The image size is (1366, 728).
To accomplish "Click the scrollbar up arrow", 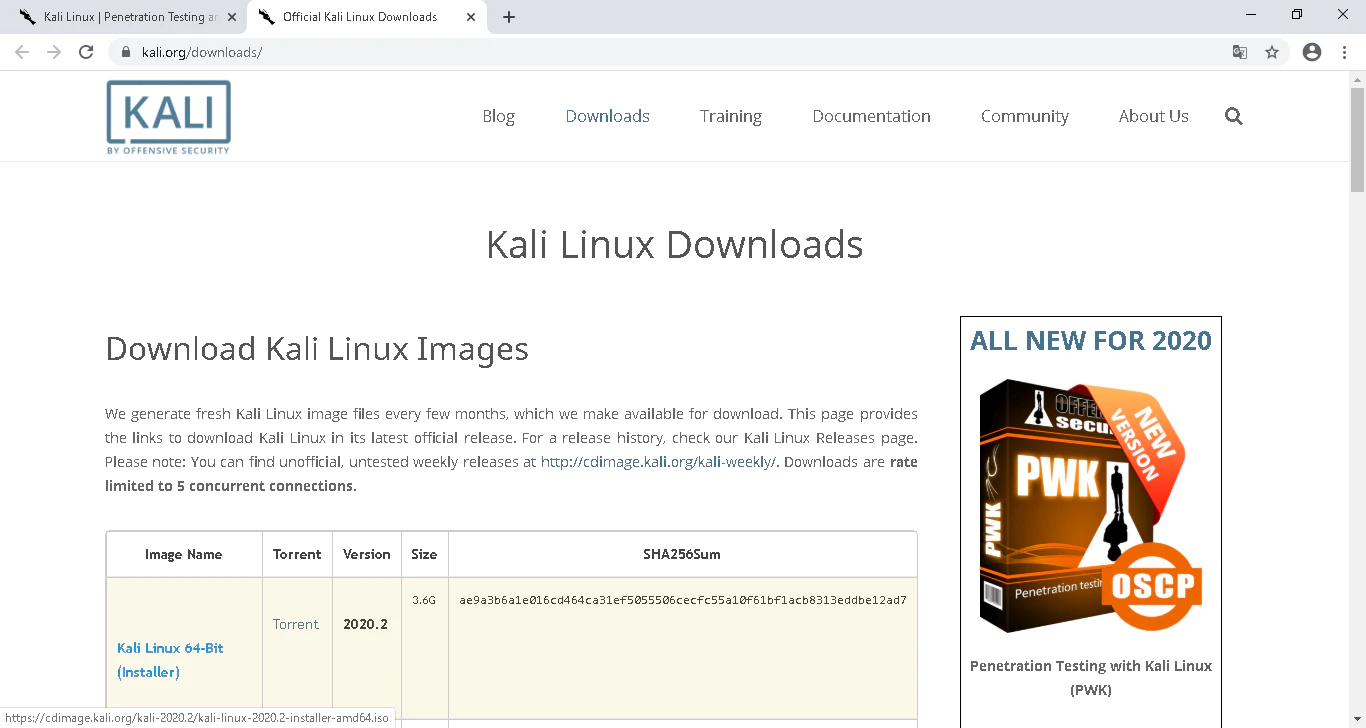I will pos(1357,79).
